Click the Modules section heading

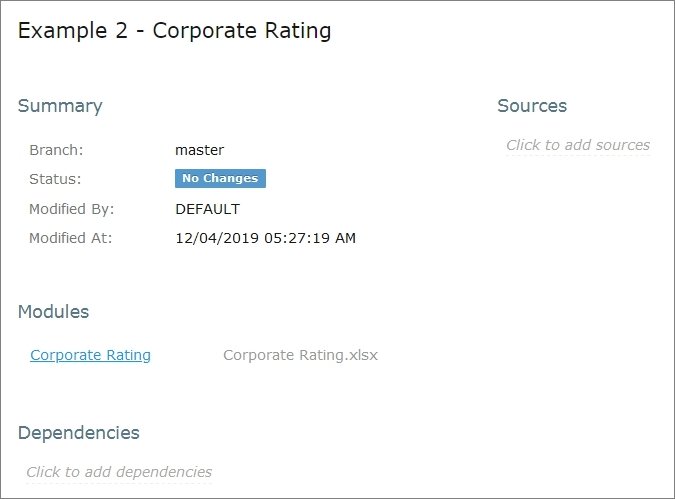click(54, 312)
